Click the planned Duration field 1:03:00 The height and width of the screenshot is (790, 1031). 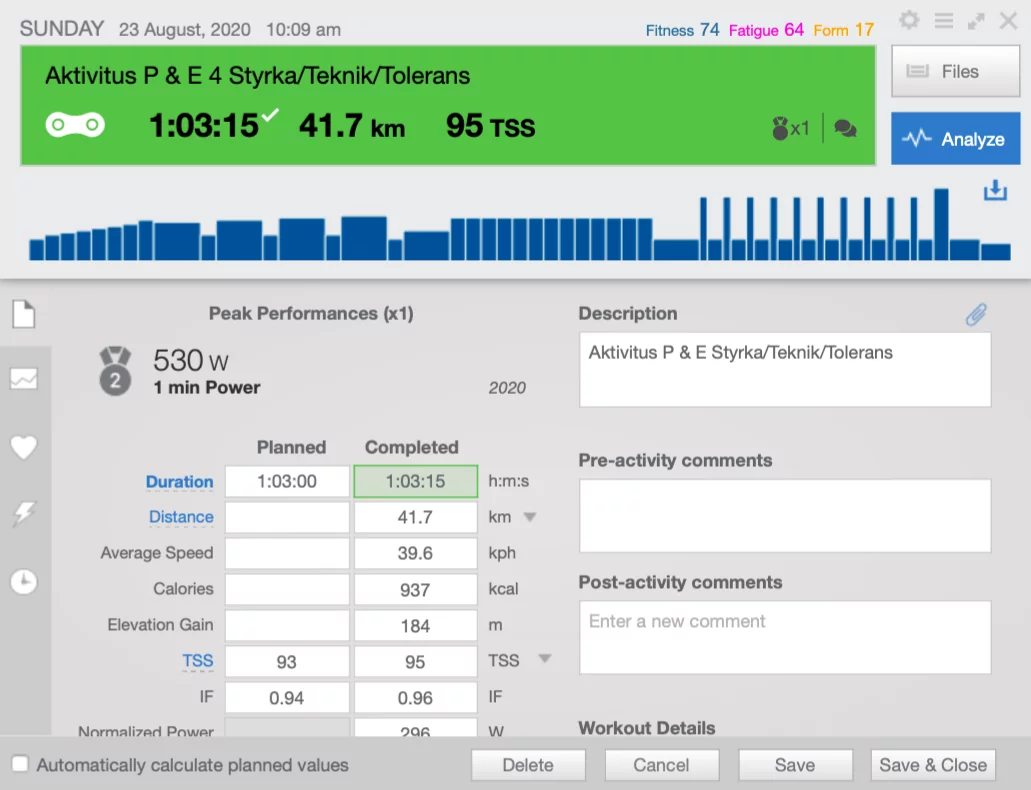click(287, 481)
